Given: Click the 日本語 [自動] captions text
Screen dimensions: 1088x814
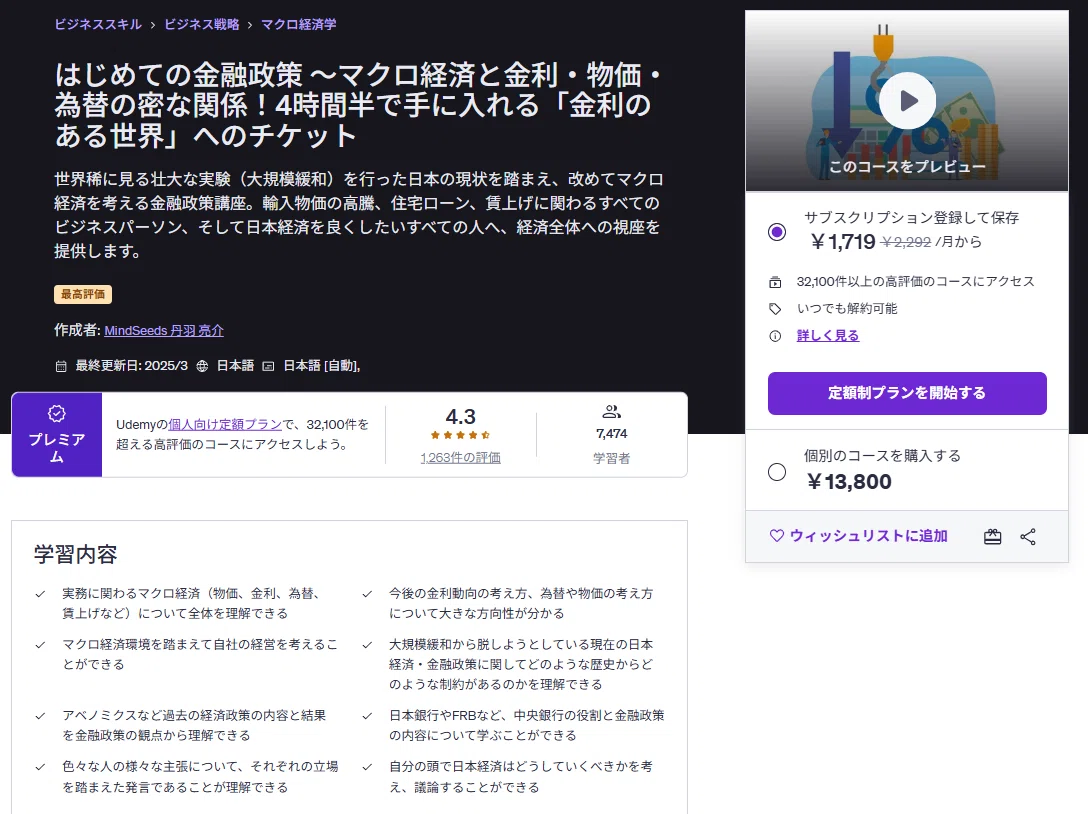Looking at the screenshot, I should [x=321, y=366].
